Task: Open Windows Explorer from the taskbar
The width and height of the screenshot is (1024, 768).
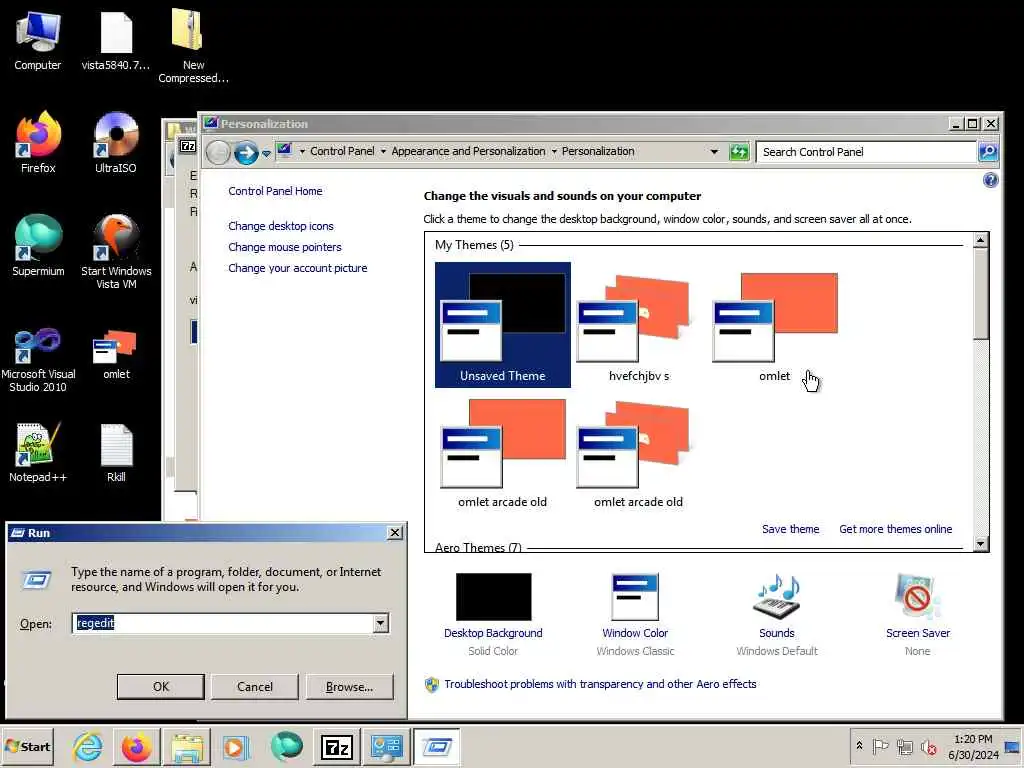Action: (187, 746)
